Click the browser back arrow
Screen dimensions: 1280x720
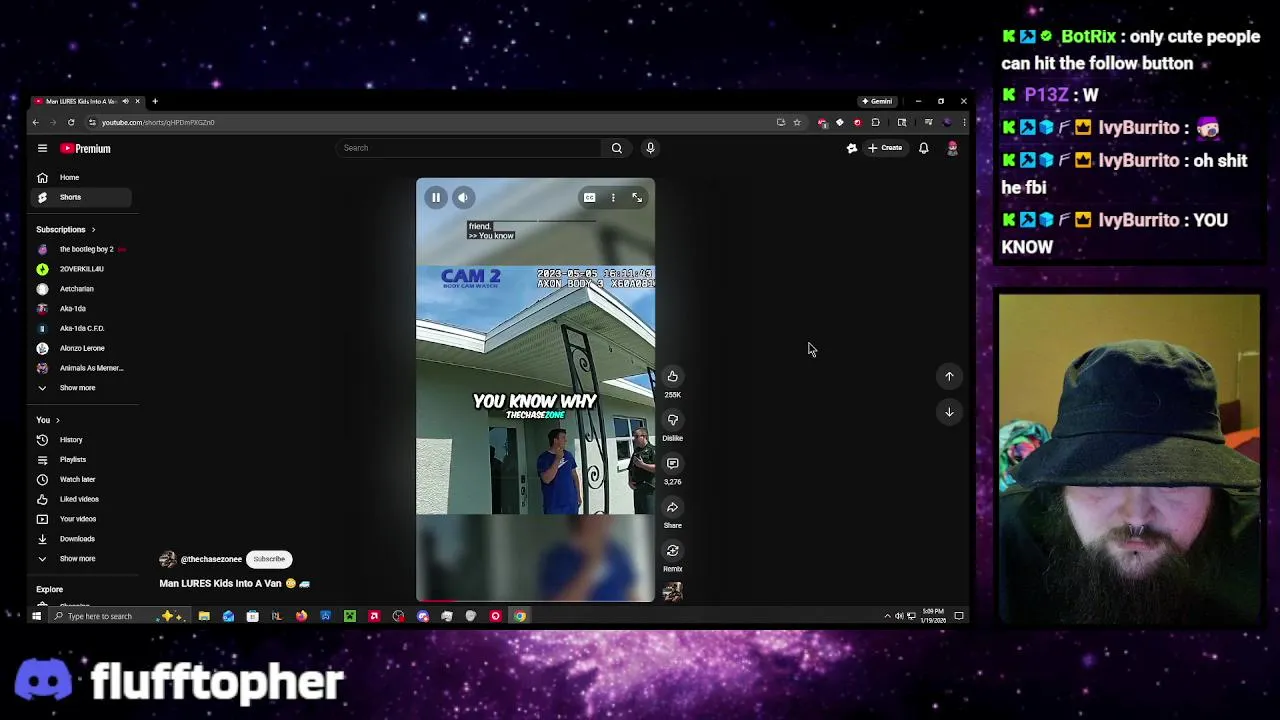[35, 122]
